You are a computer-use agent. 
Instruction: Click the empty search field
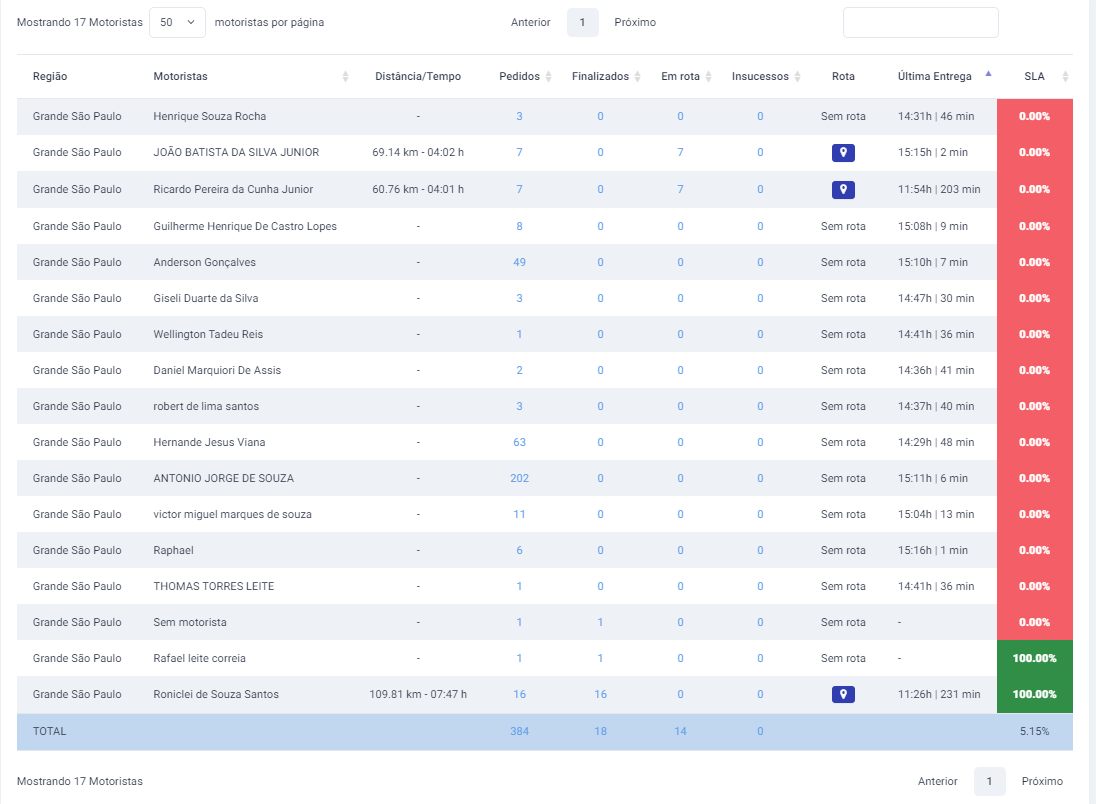921,22
